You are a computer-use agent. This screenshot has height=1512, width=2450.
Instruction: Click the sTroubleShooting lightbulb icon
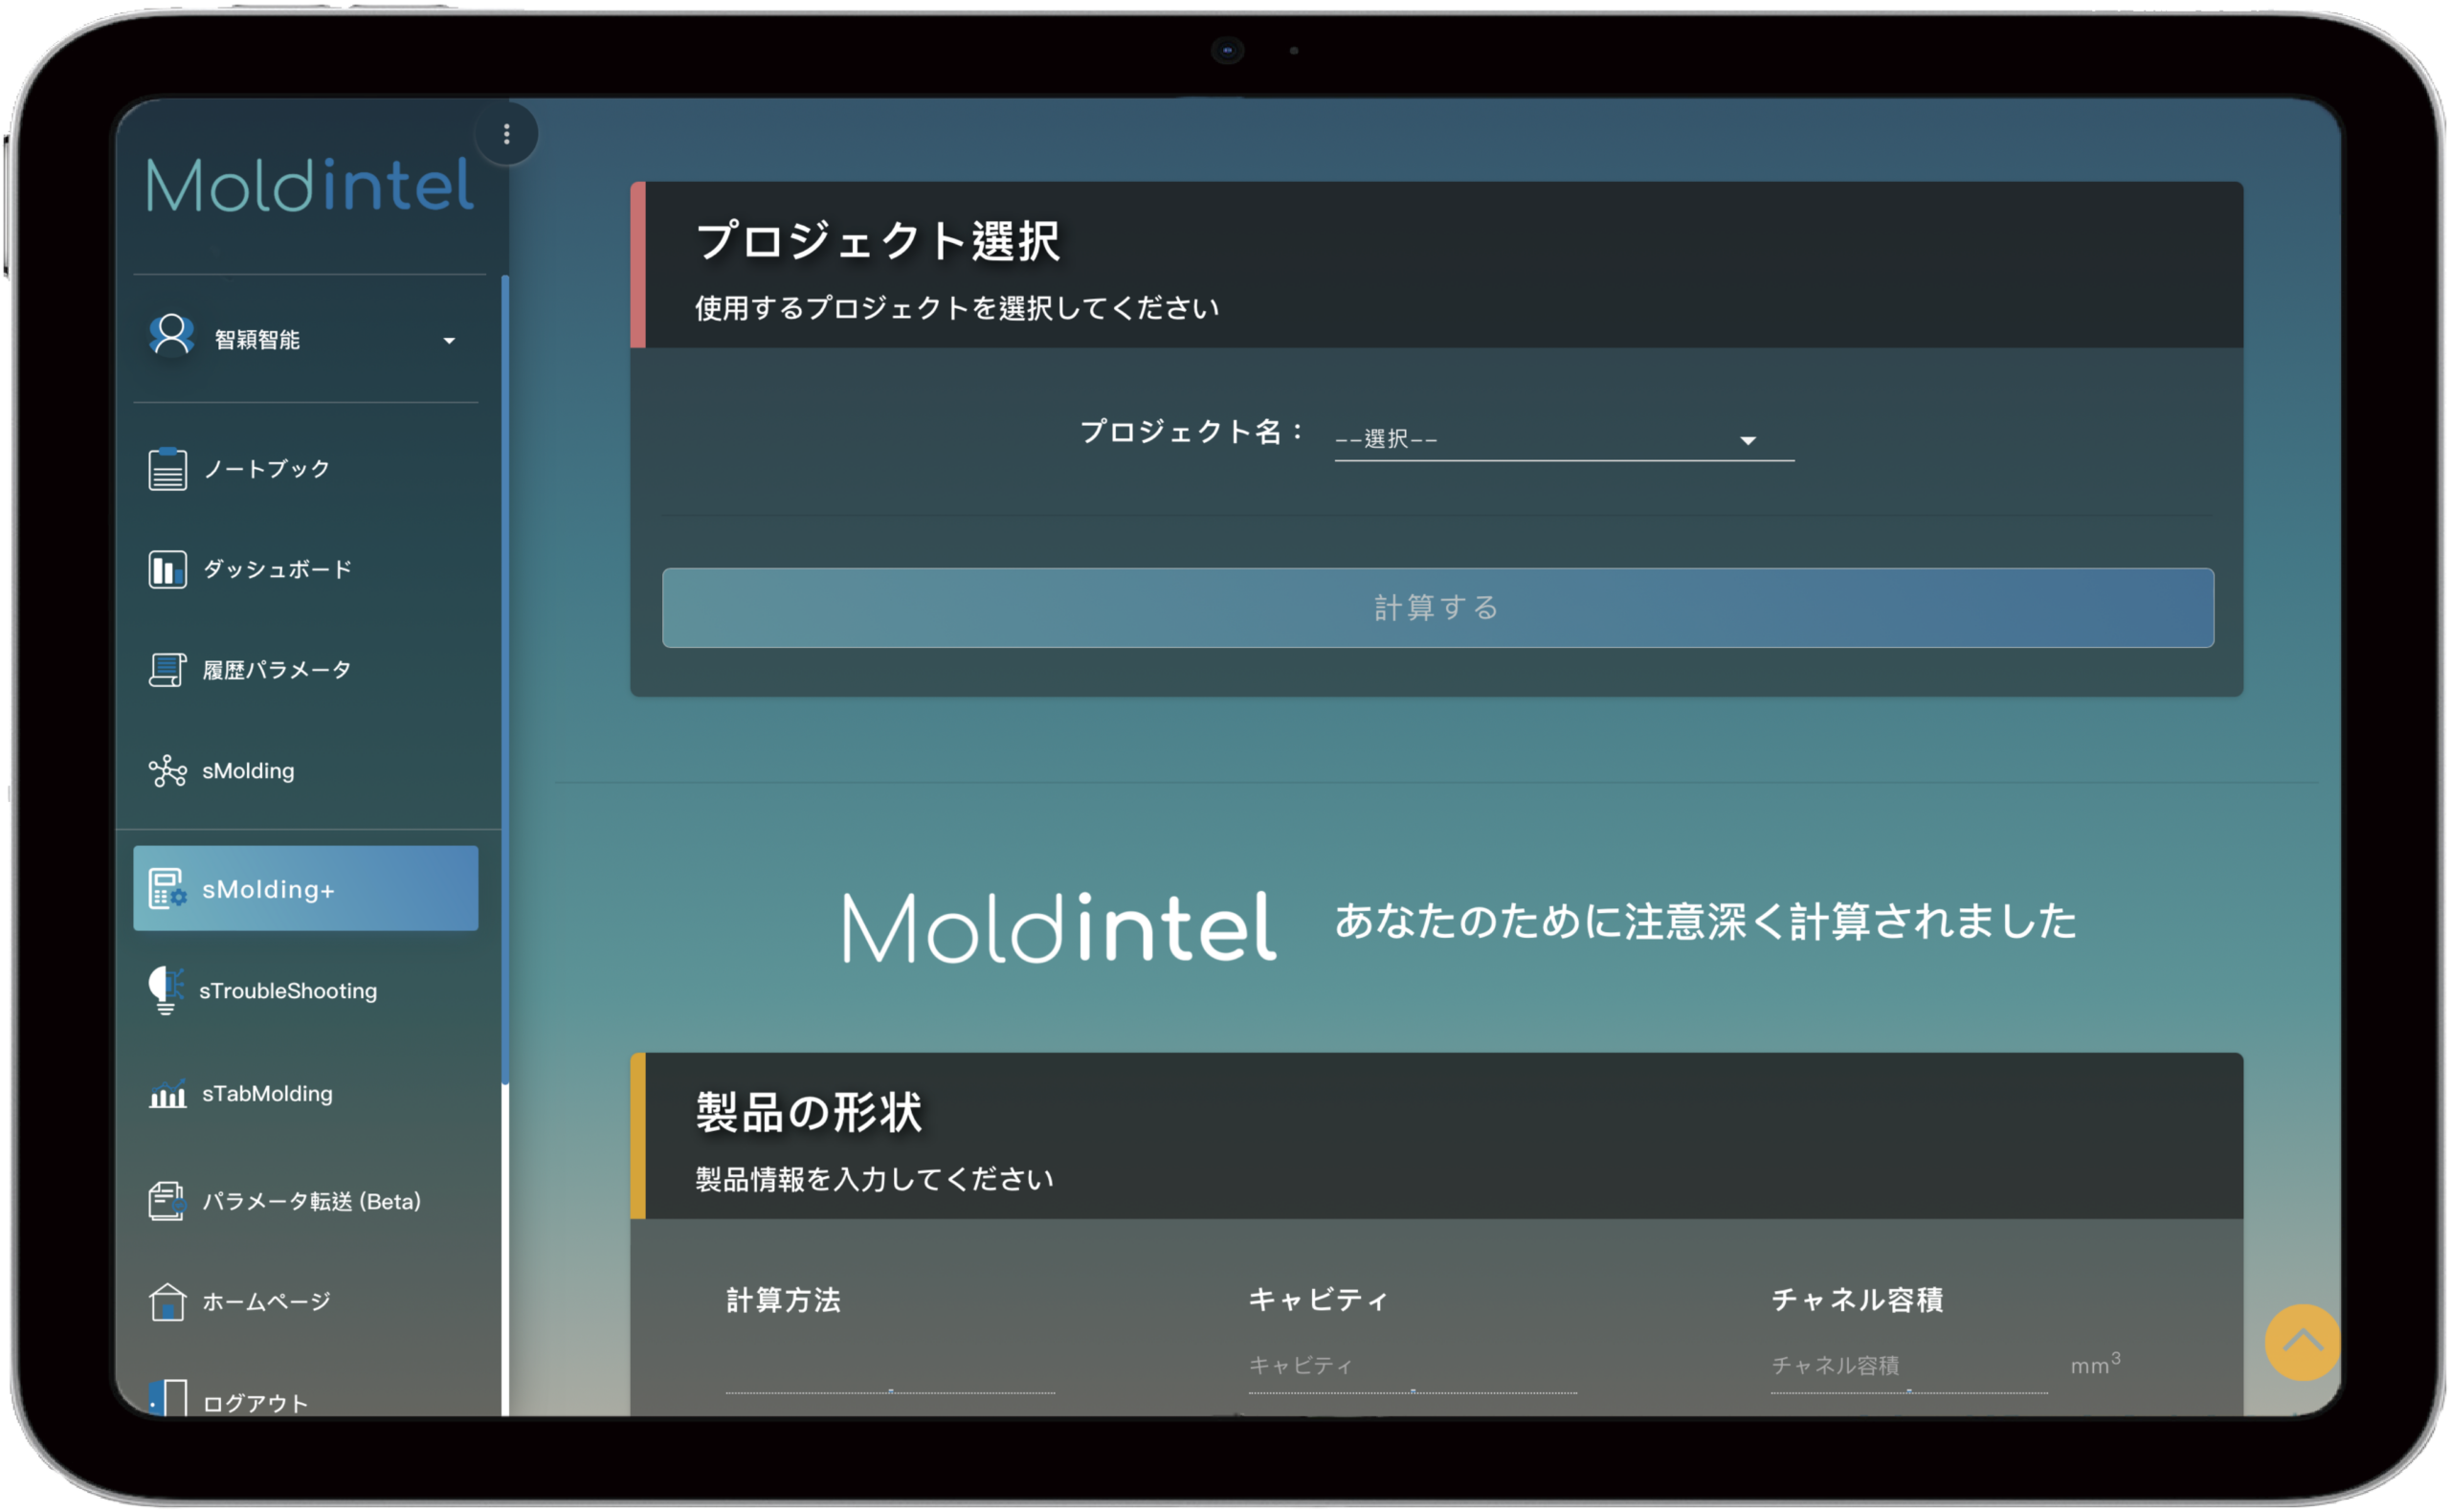(165, 990)
